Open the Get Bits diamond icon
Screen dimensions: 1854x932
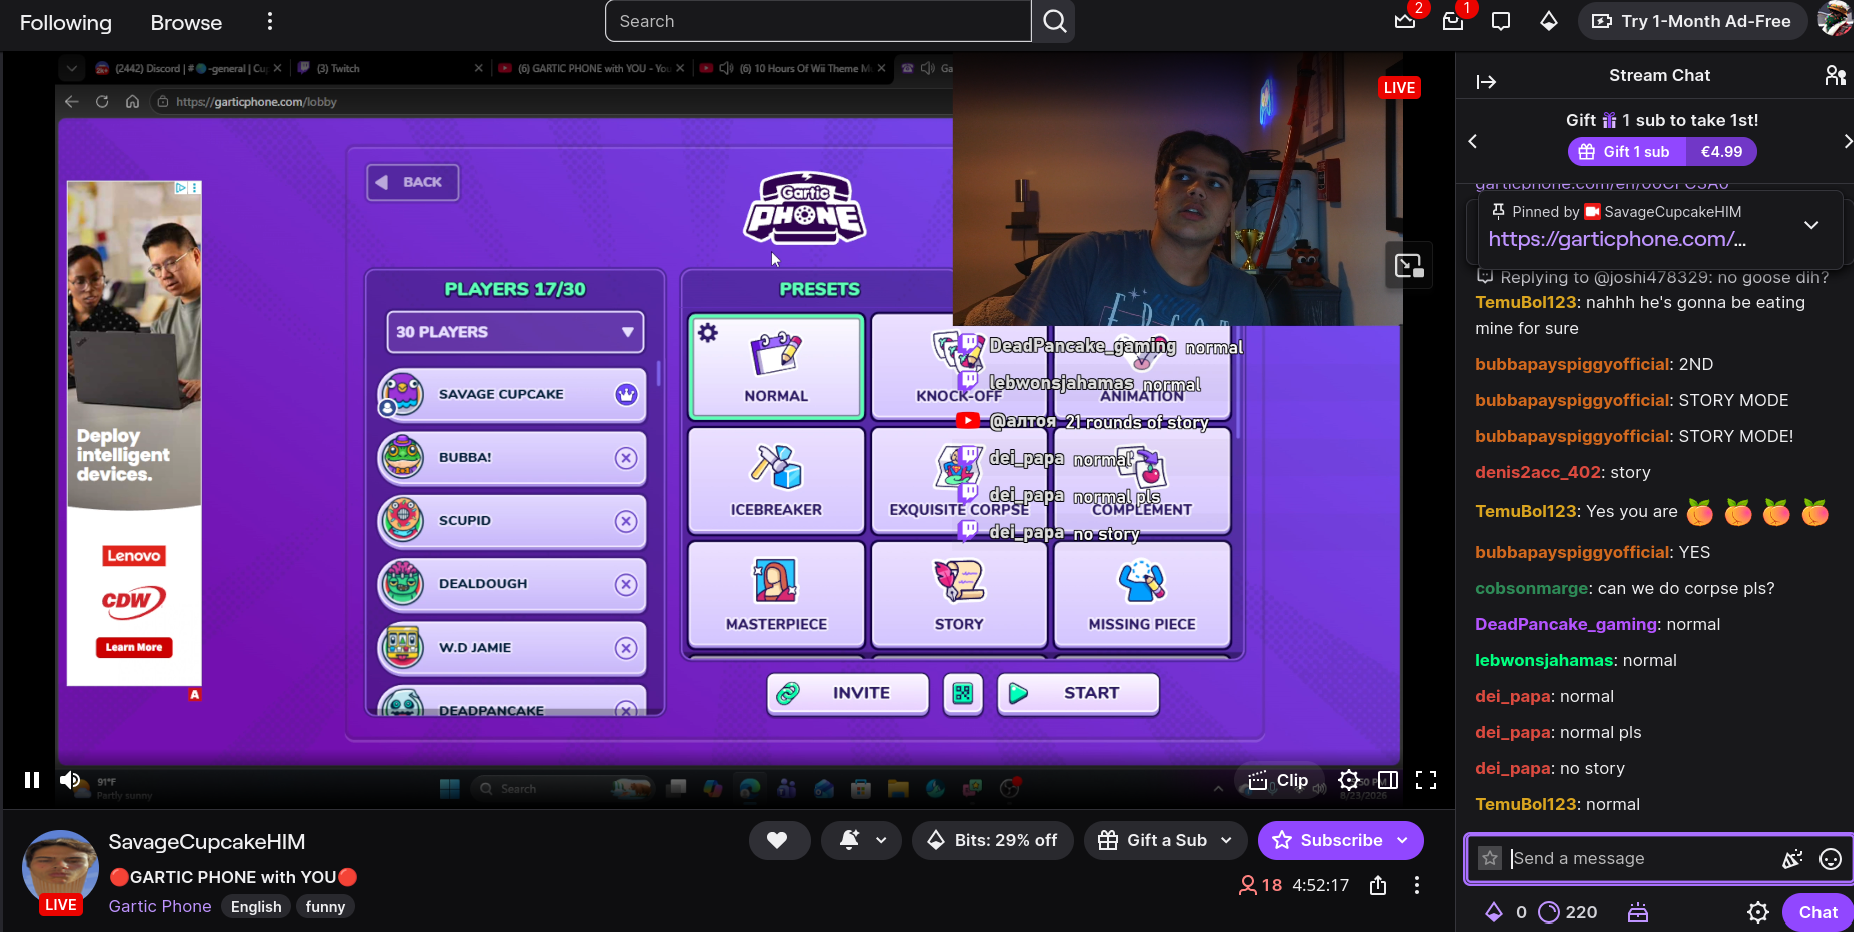(x=1549, y=21)
